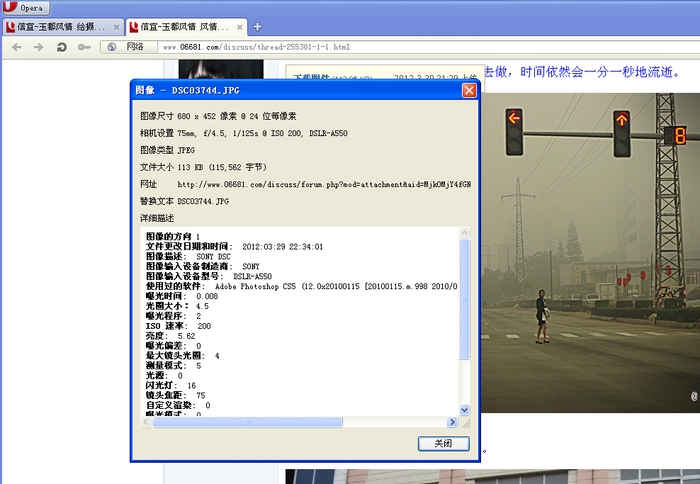Close the first 信宜-玉都风情 tab
700x484 pixels.
[117, 27]
